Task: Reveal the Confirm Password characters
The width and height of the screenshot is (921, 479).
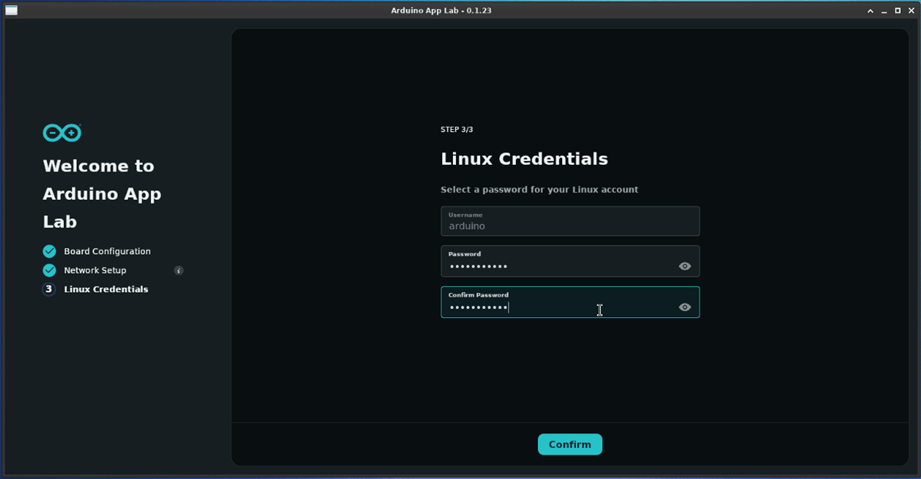Action: (x=685, y=307)
